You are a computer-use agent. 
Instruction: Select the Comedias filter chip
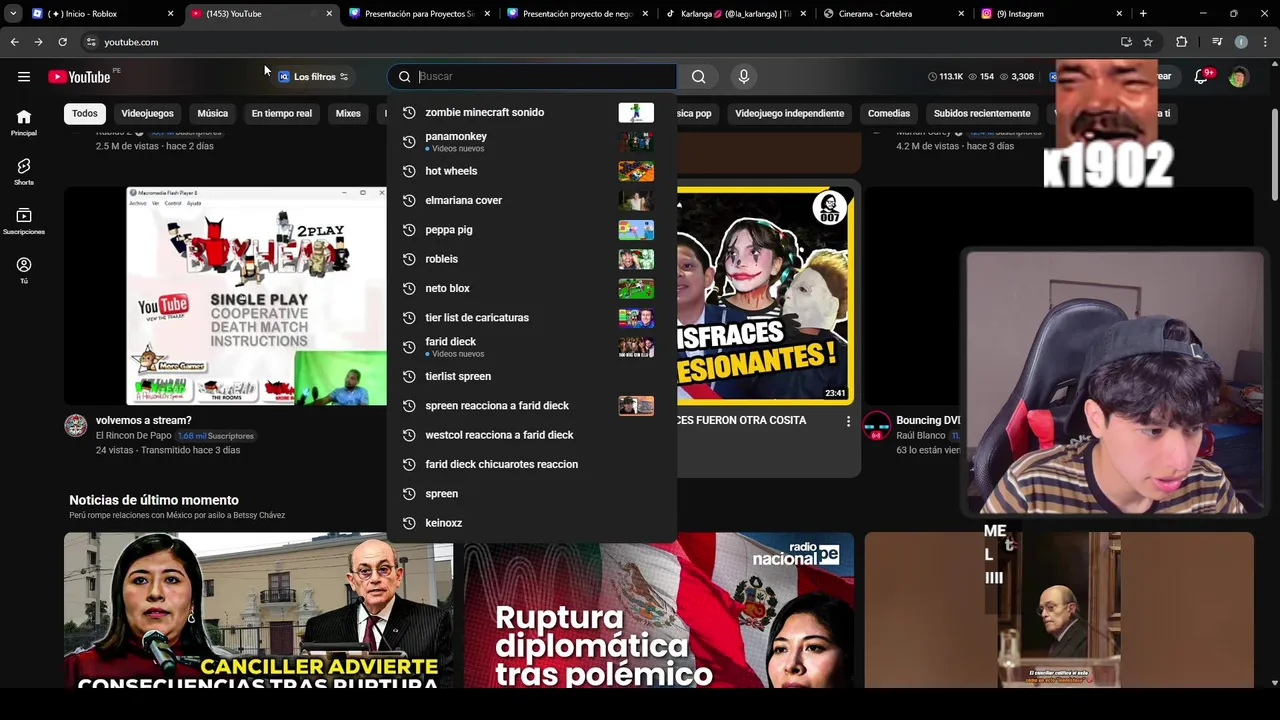(889, 113)
